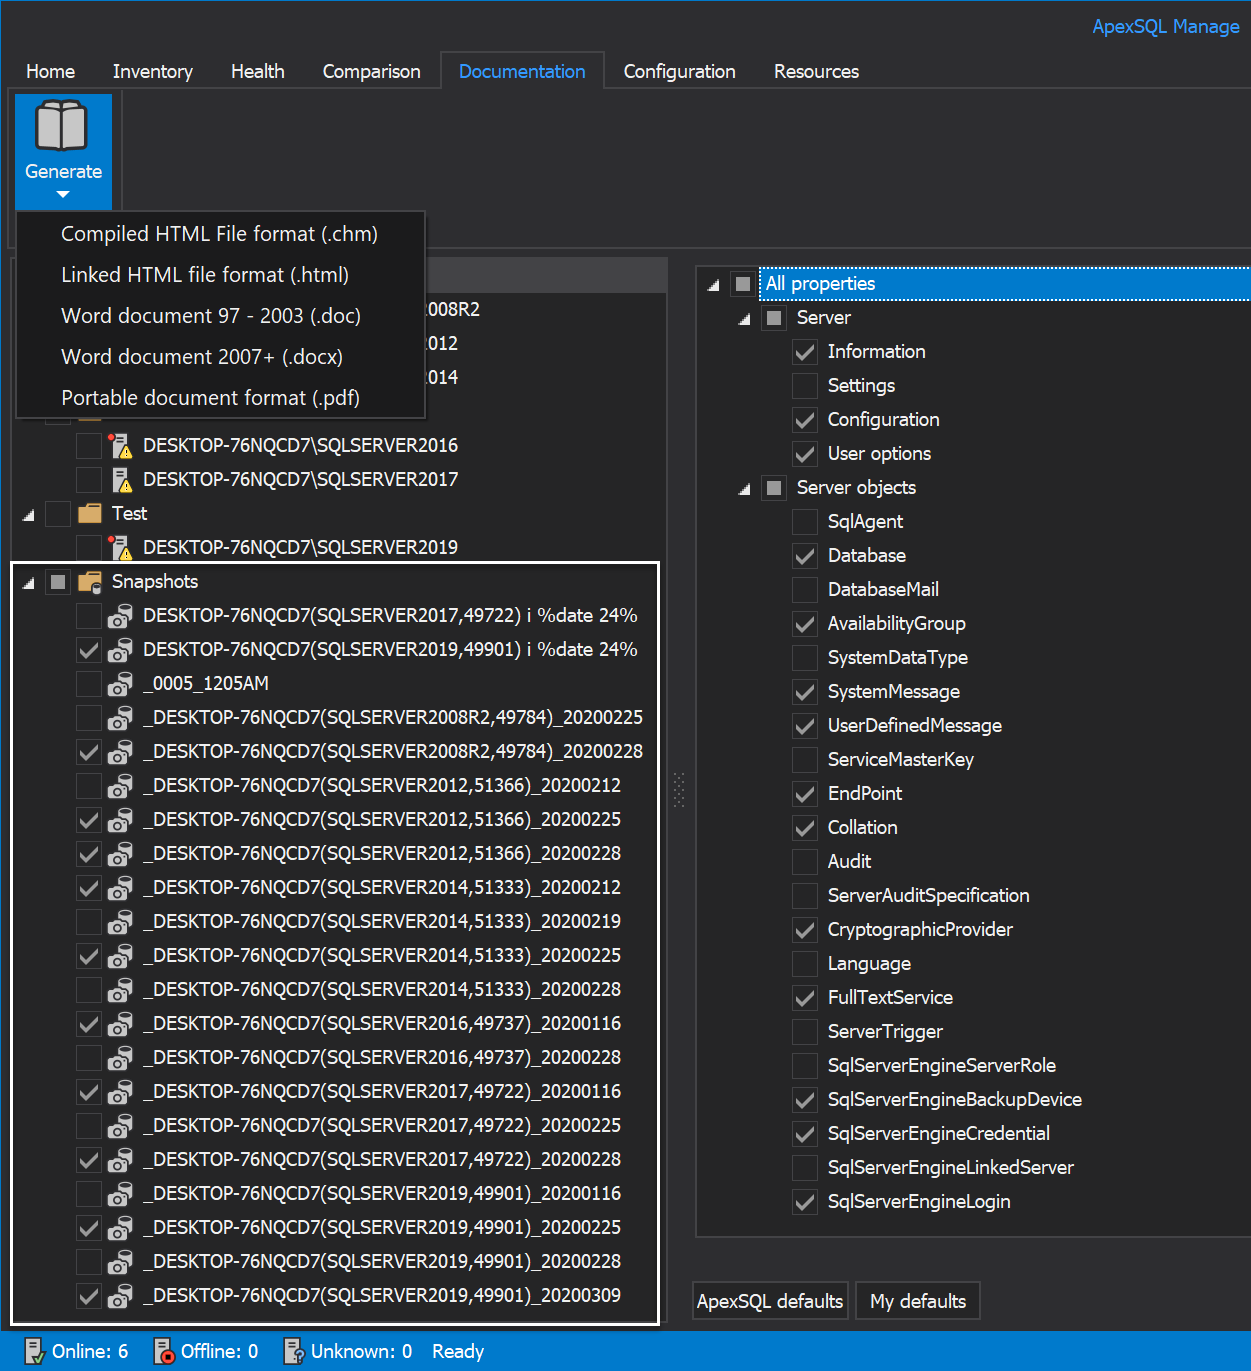Click snapshot icon for SQLSERVER2016,49737)_20200116

click(x=120, y=1024)
